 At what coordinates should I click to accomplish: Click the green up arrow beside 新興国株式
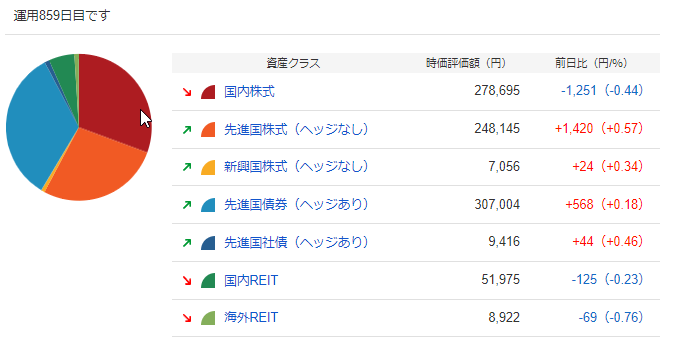click(187, 167)
